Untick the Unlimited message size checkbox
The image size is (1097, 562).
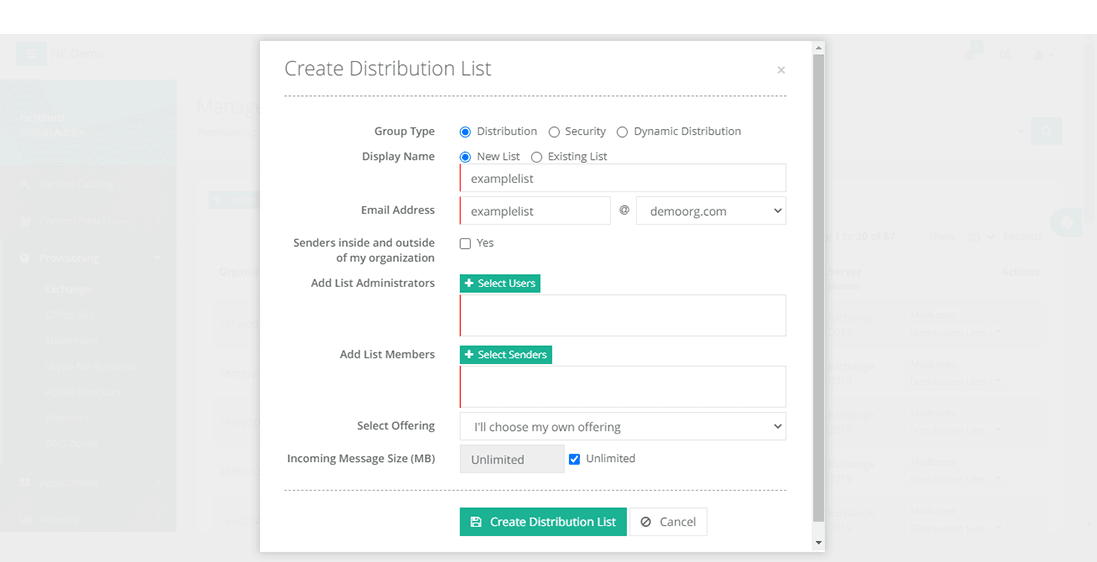tap(574, 459)
